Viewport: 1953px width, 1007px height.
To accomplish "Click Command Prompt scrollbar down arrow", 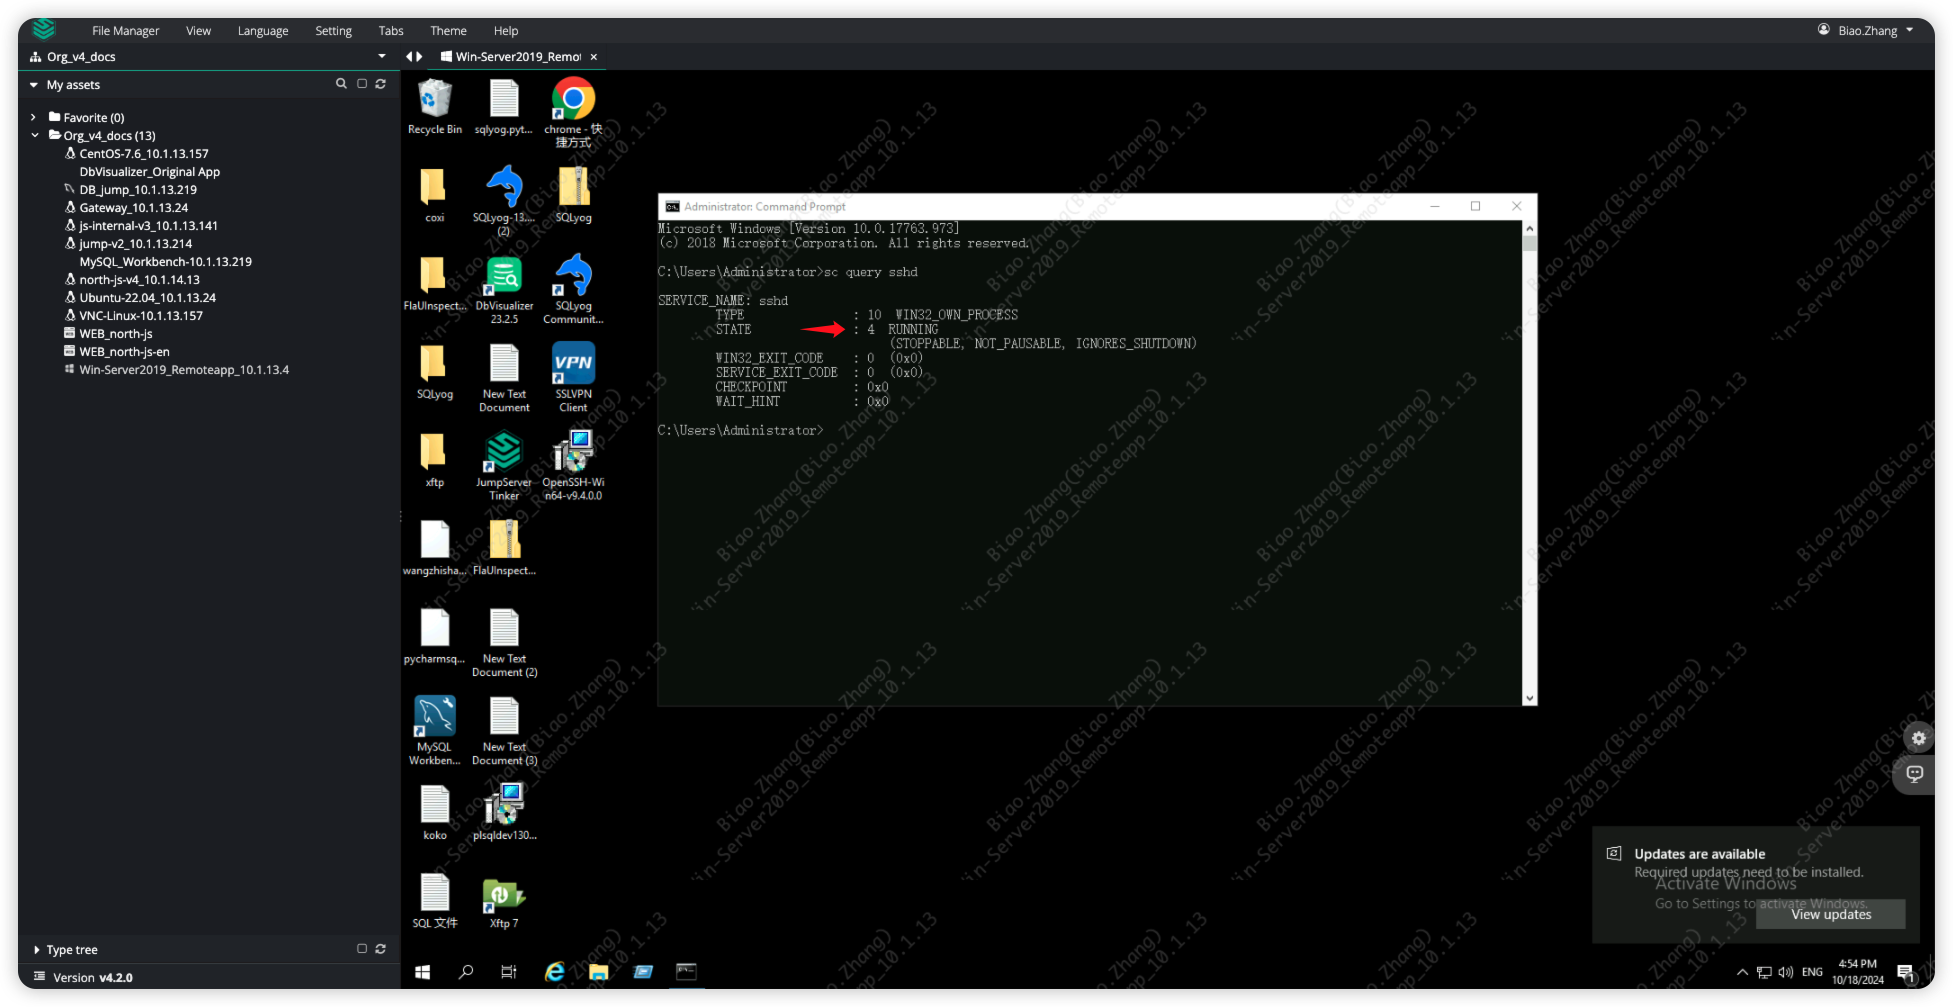I will pos(1529,698).
